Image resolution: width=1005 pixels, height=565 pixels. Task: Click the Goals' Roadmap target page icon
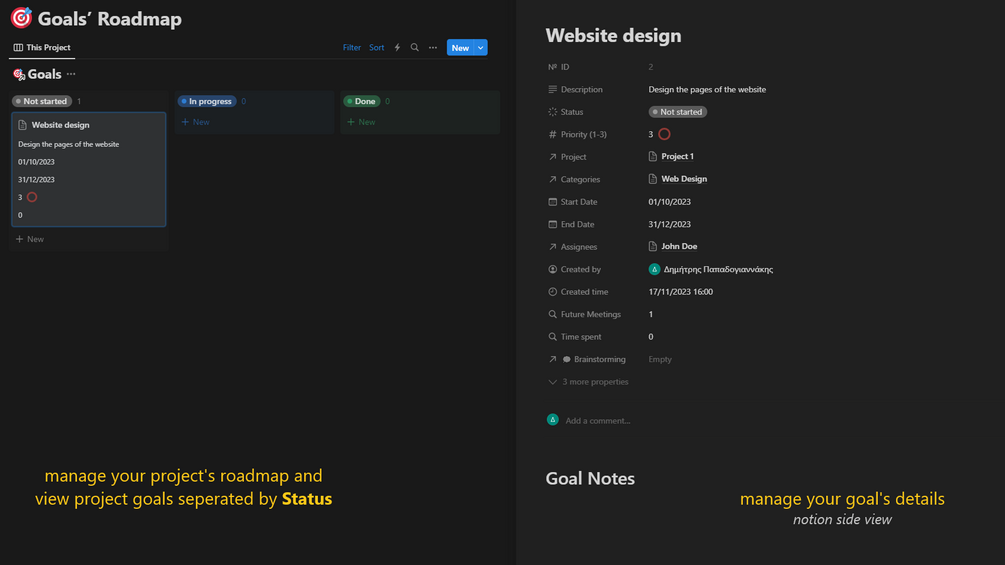click(x=21, y=18)
